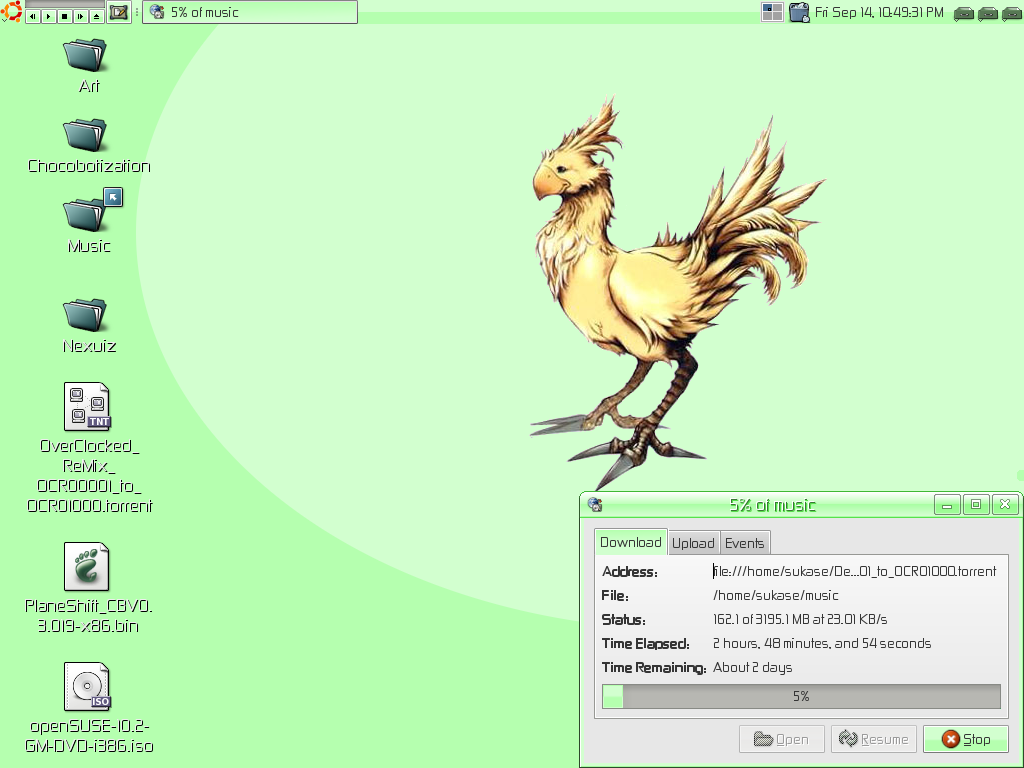This screenshot has height=768, width=1024.
Task: Switch to the Events tab
Action: coord(744,543)
